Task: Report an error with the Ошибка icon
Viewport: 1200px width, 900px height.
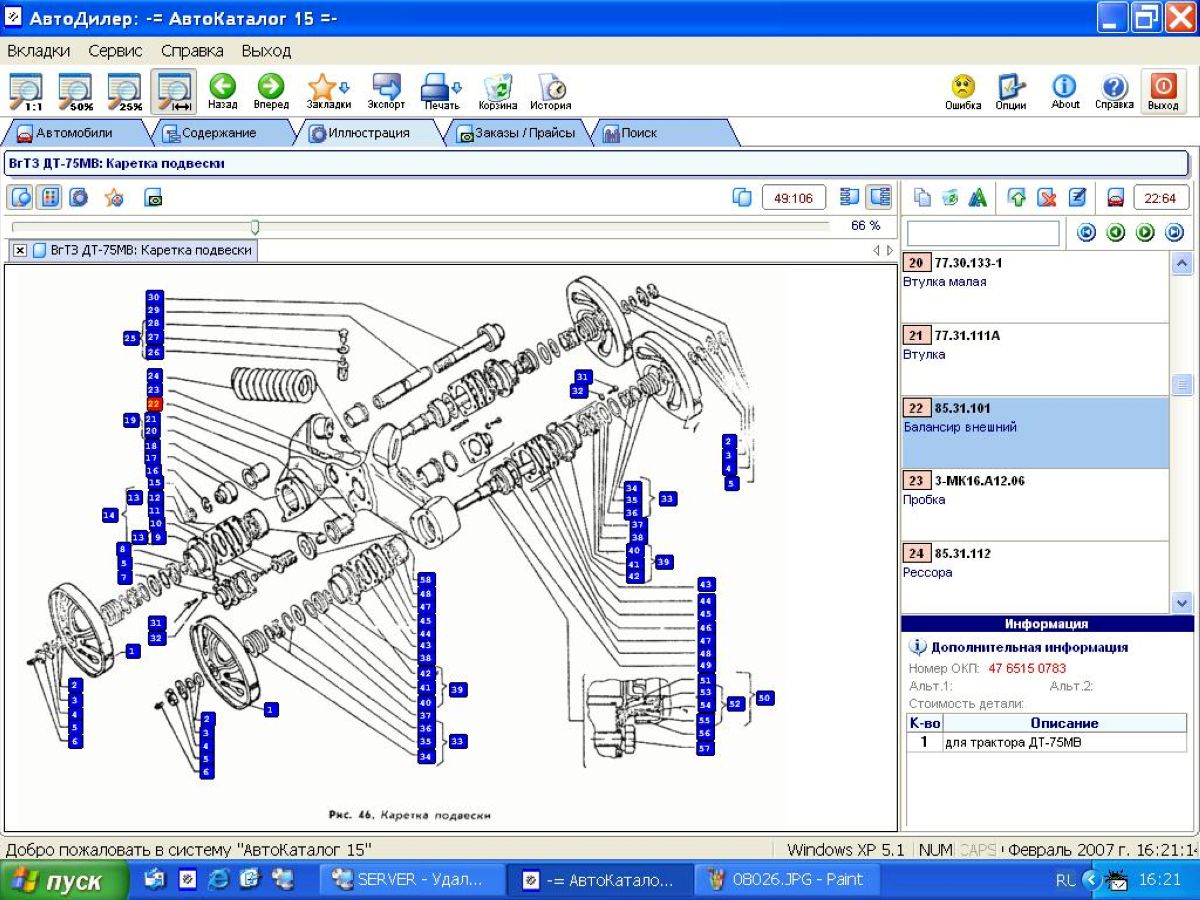Action: [x=963, y=91]
